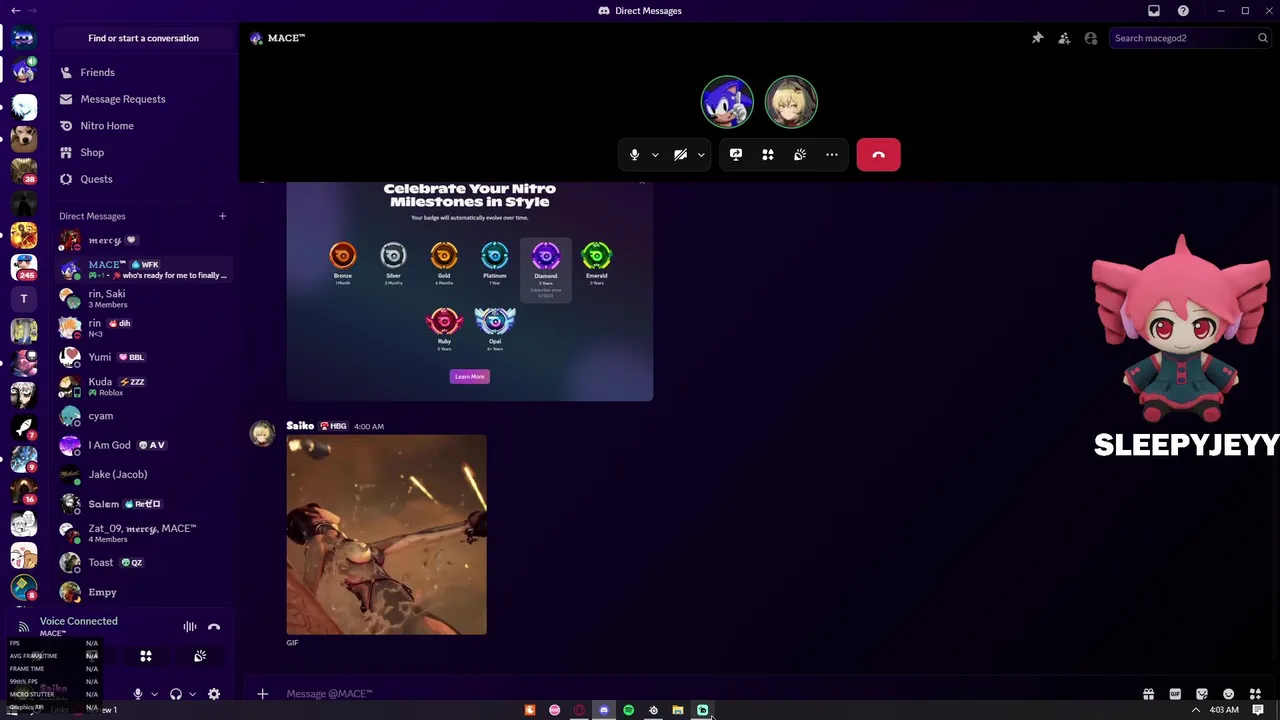This screenshot has height=720, width=1280.
Task: Show user profile icon in header
Action: click(1091, 38)
